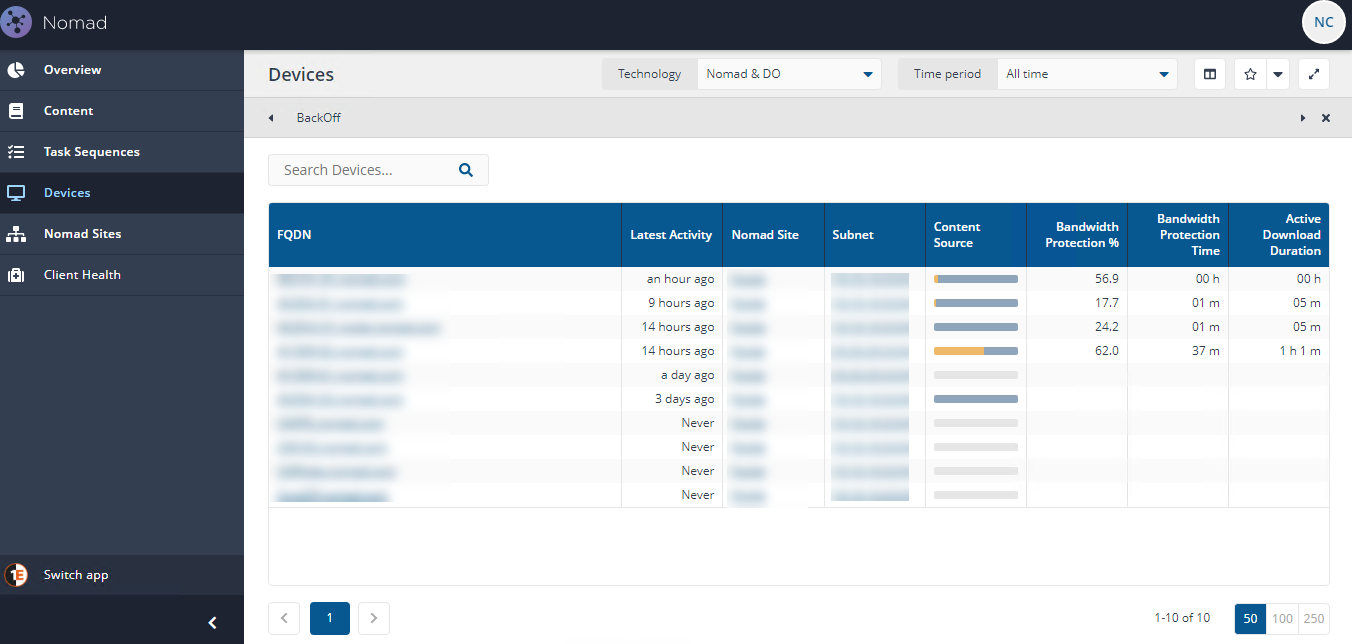Screen dimensions: 1352x644
Task: Open the Content menu item
Action: coord(122,111)
